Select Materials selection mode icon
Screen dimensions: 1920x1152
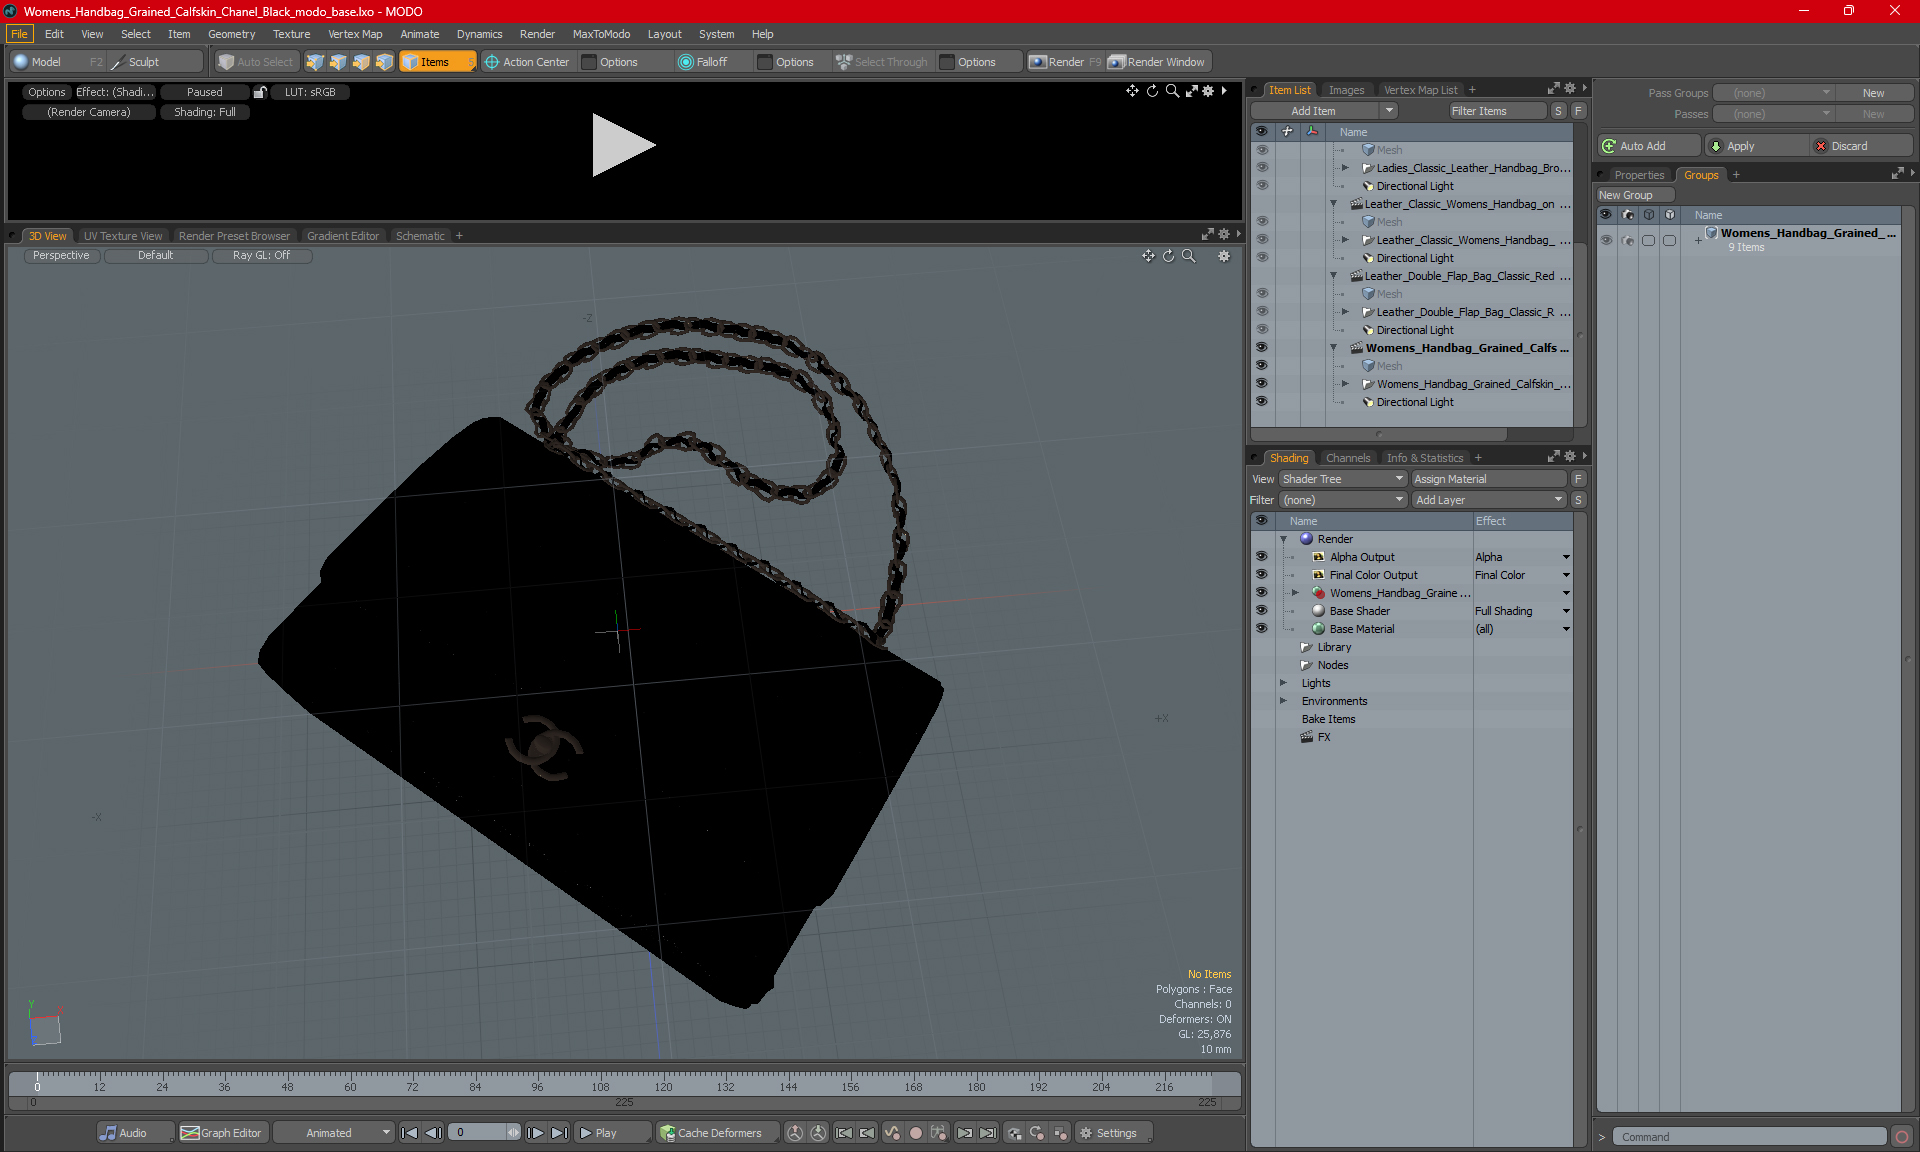pyautogui.click(x=384, y=62)
